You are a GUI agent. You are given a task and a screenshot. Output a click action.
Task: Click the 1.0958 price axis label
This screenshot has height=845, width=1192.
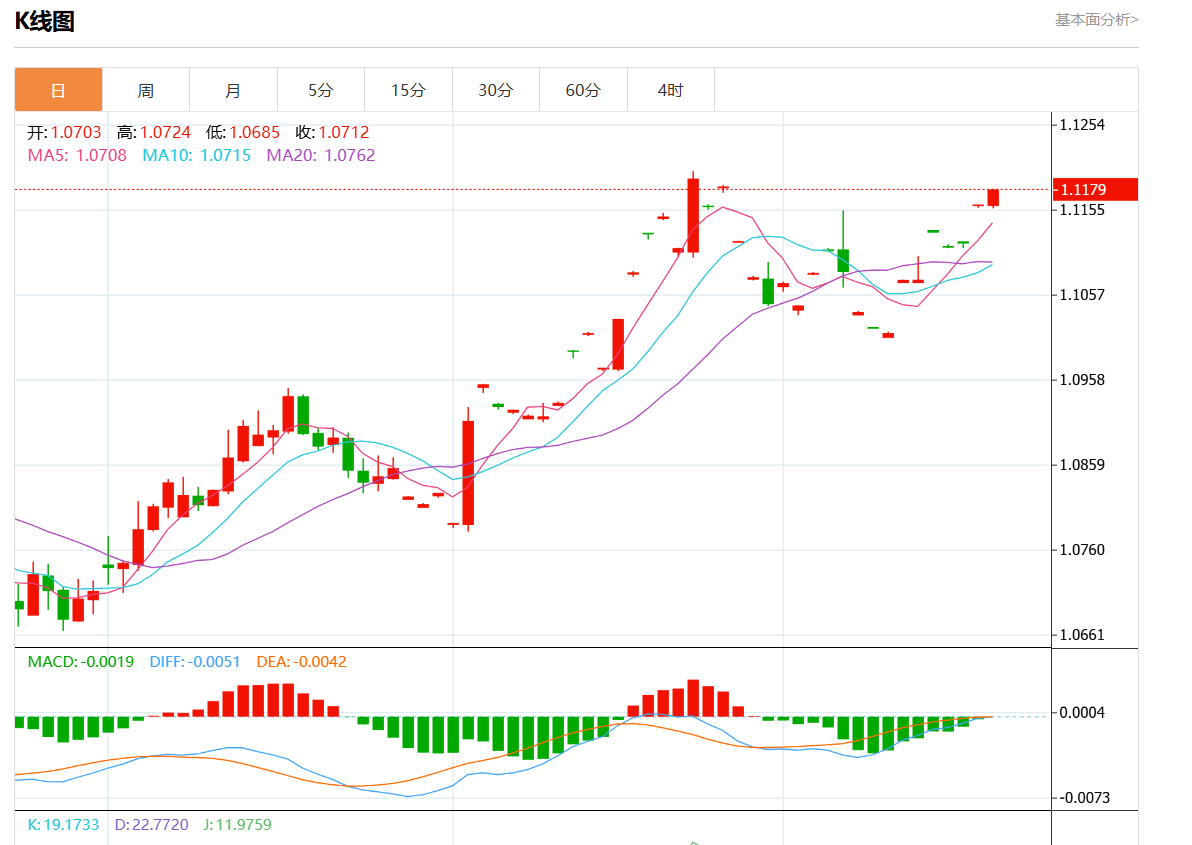click(1083, 380)
